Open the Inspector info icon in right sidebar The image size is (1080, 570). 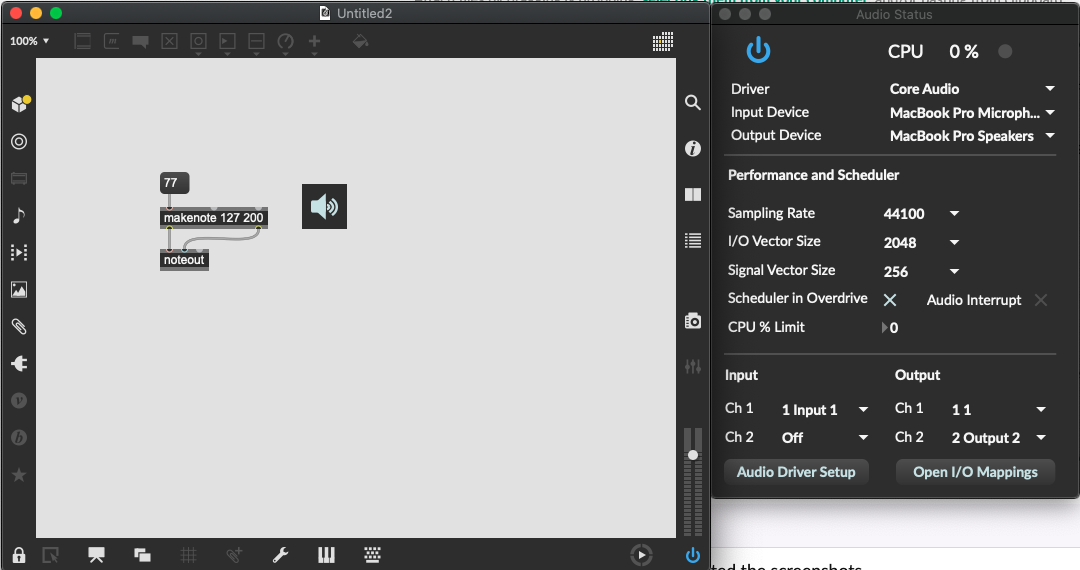693,149
